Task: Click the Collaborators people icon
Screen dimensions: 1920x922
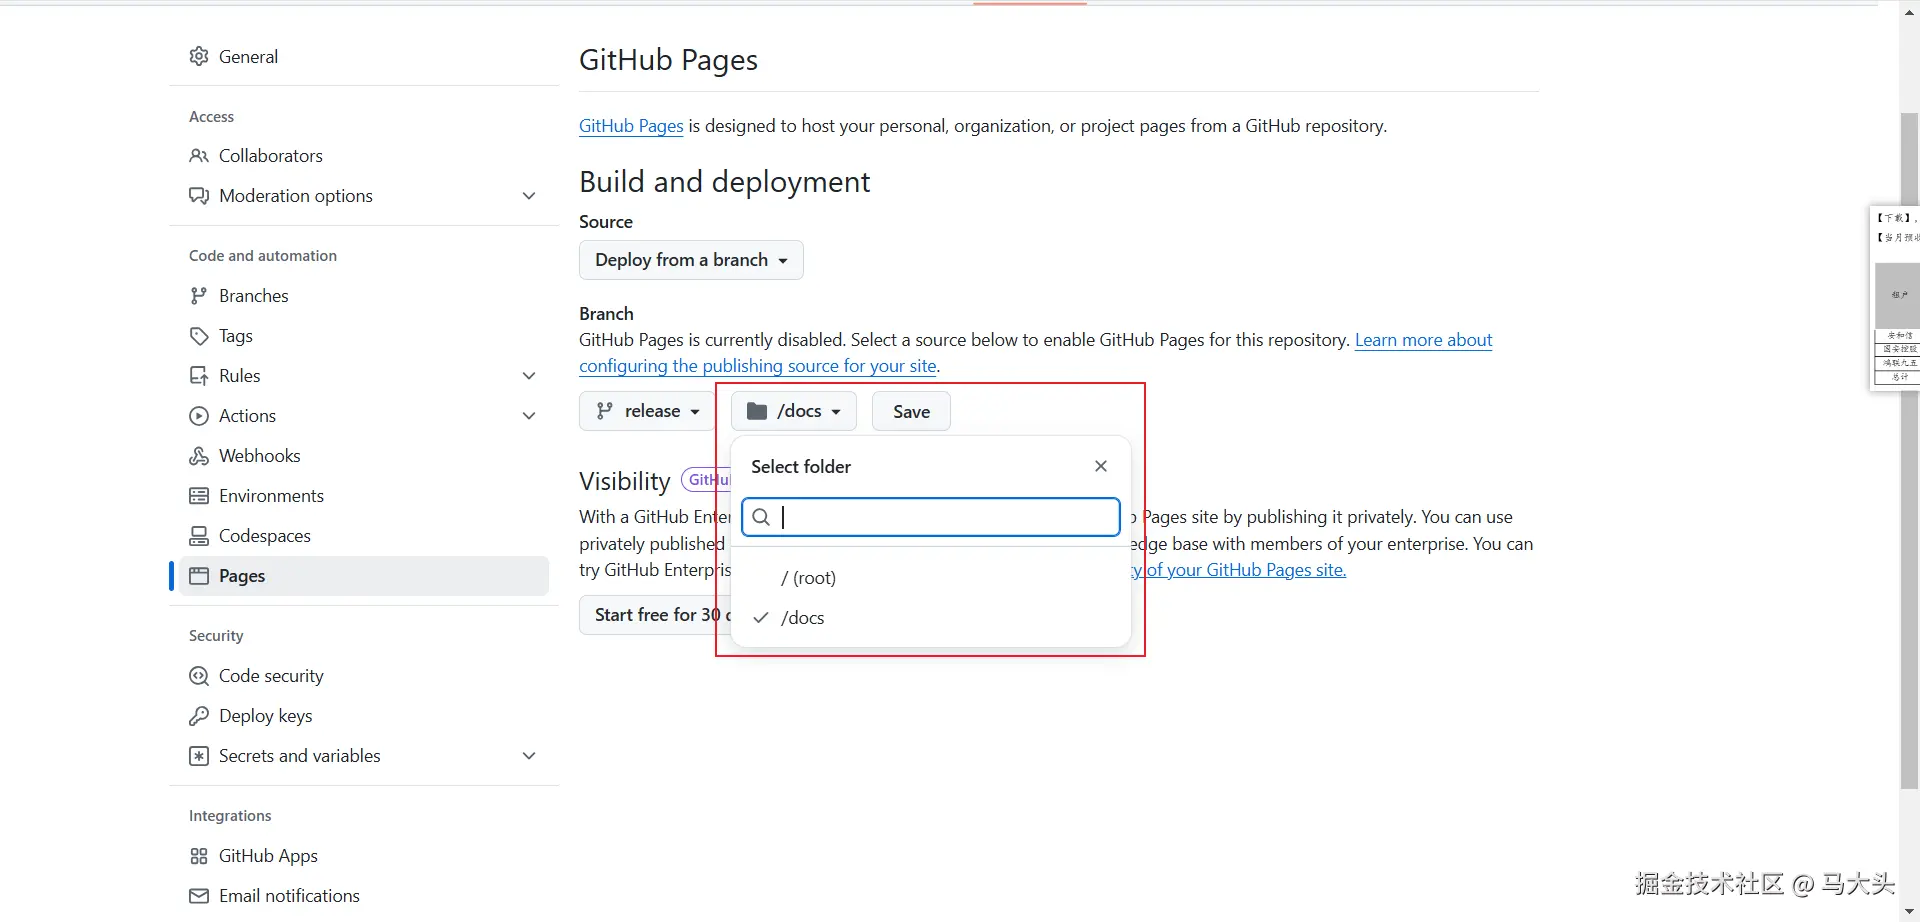Action: pyautogui.click(x=199, y=156)
